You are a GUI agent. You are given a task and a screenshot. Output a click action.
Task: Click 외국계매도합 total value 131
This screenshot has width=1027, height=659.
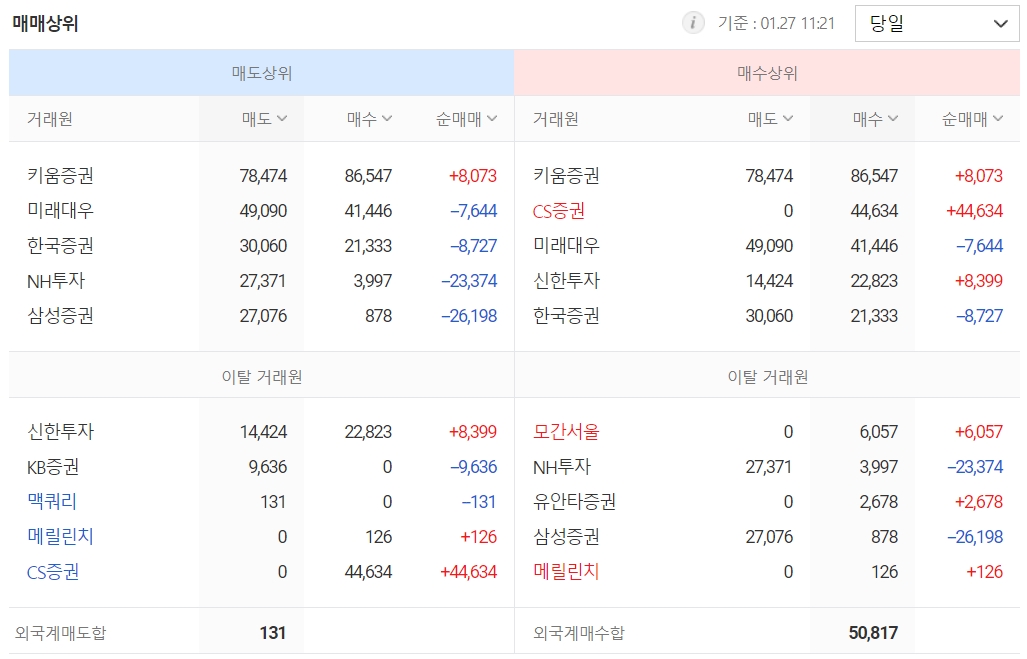pyautogui.click(x=272, y=633)
